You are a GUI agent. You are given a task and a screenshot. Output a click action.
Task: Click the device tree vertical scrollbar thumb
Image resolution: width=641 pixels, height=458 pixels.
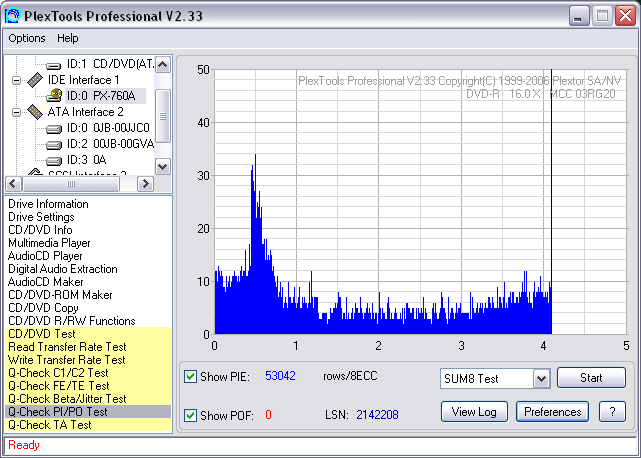(163, 116)
